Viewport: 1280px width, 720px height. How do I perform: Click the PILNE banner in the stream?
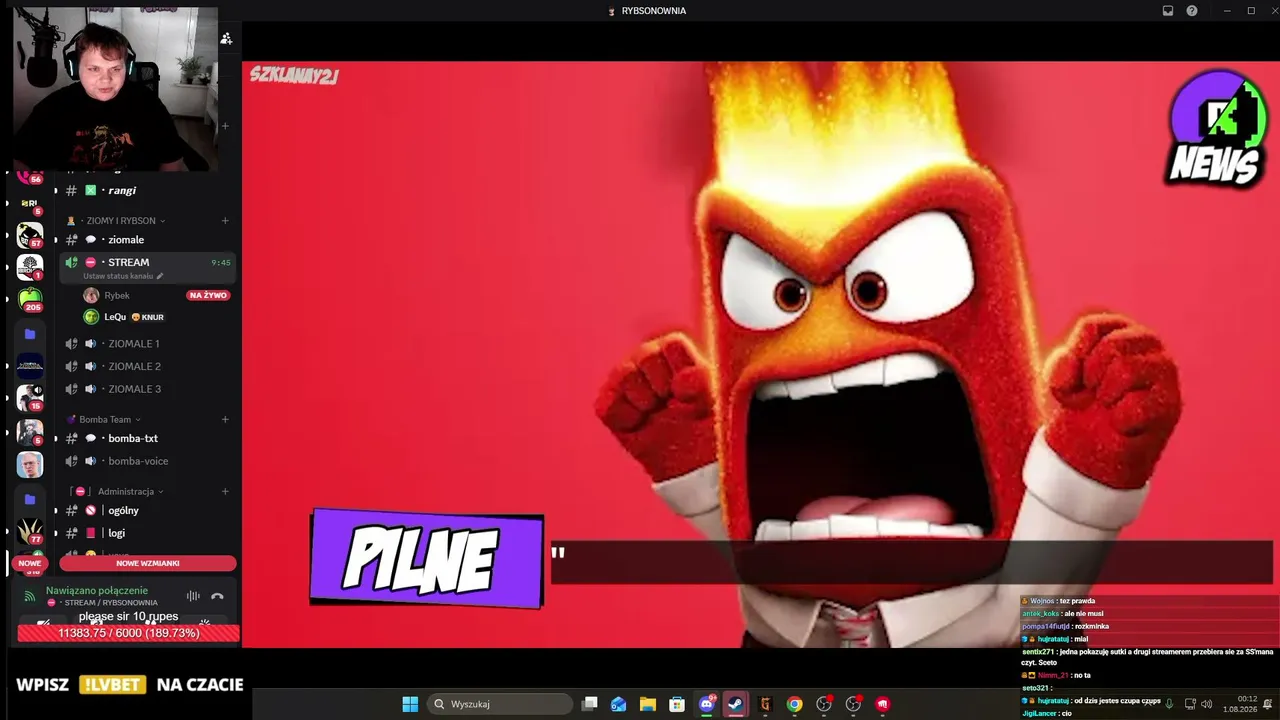pos(427,560)
